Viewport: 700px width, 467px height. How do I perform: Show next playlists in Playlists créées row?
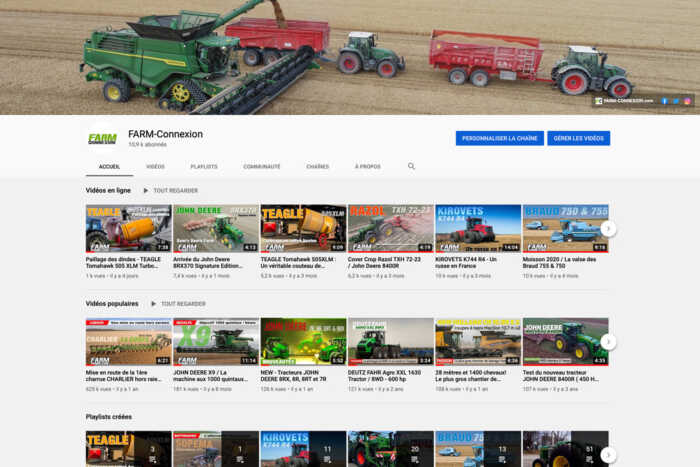coord(608,455)
